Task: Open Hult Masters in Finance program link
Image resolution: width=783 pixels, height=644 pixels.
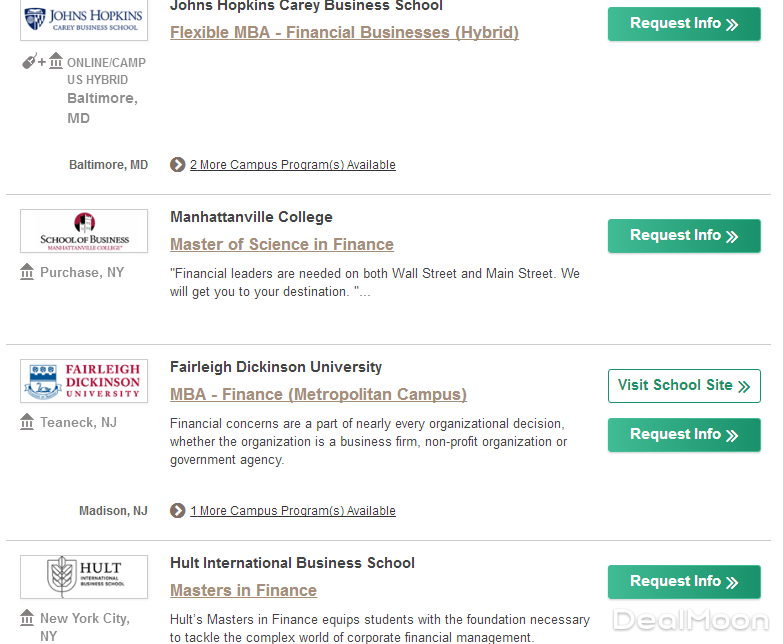Action: 243,590
